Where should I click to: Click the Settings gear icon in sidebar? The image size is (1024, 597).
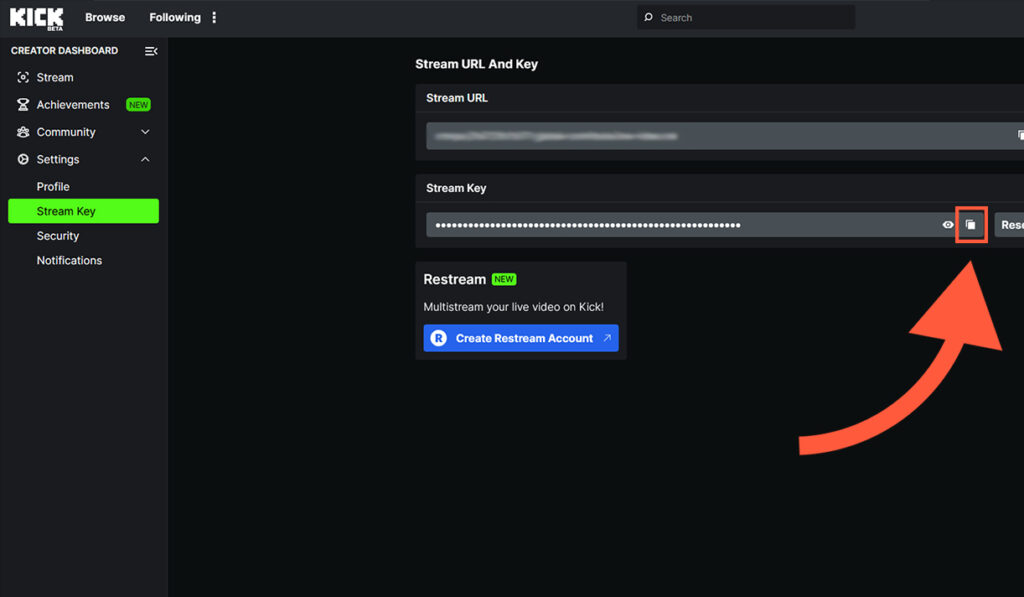tap(22, 159)
